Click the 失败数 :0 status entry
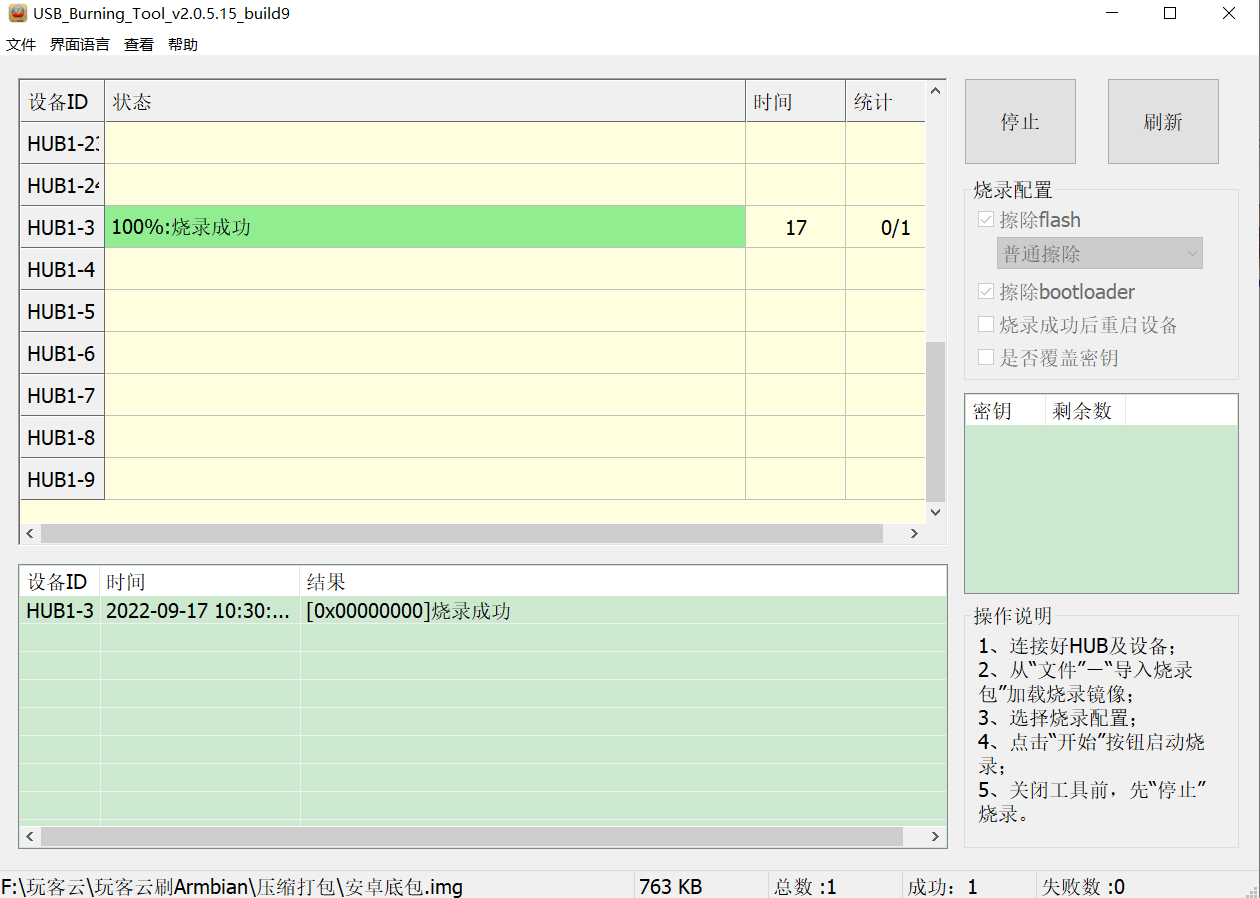The width and height of the screenshot is (1260, 898). click(x=1083, y=887)
